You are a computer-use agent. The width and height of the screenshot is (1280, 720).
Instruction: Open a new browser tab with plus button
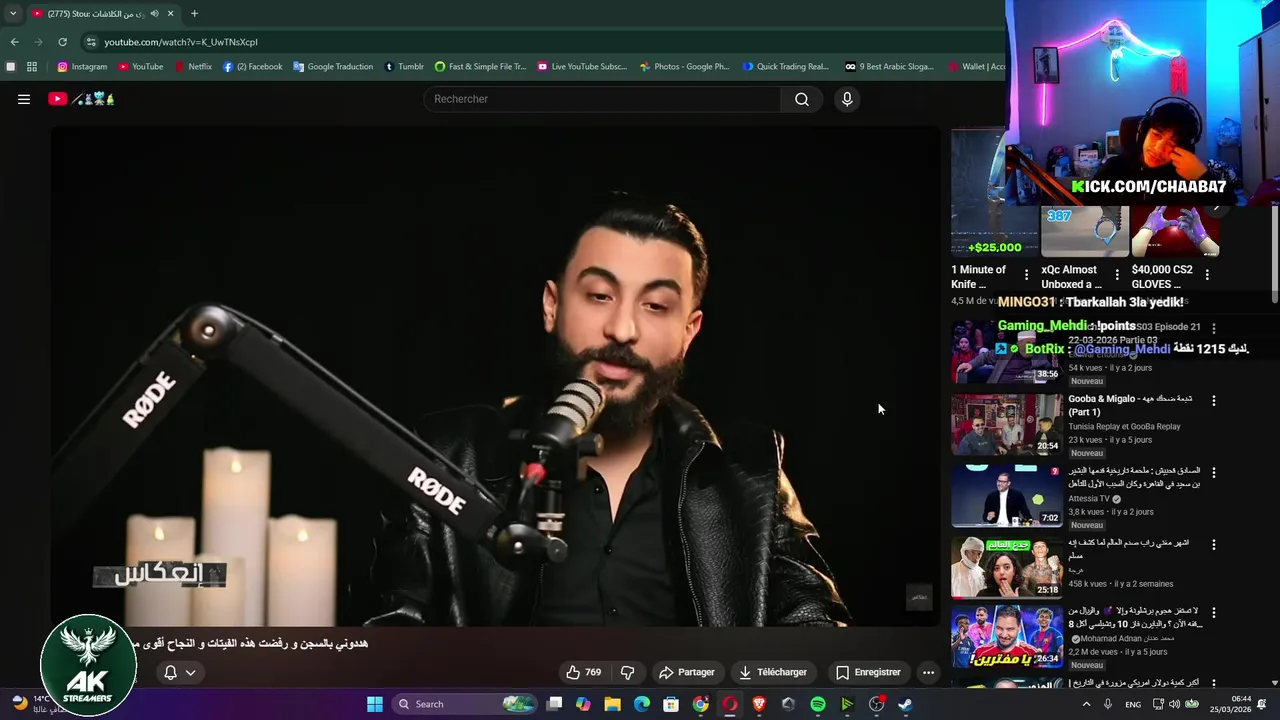click(x=194, y=14)
